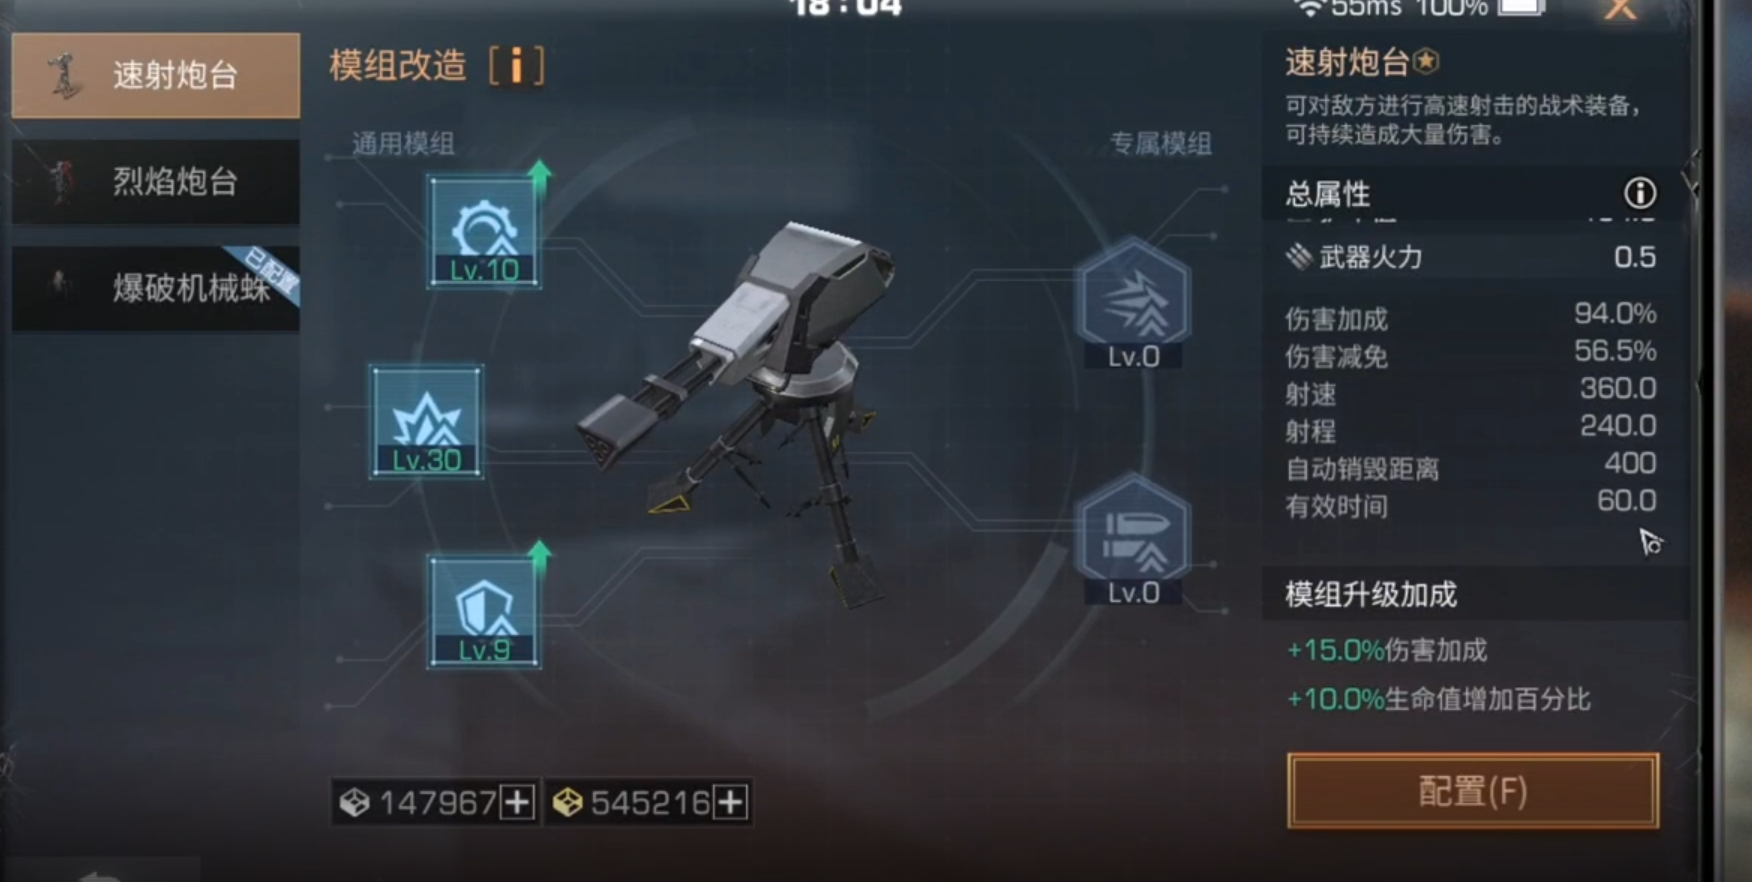Screen dimensions: 1752x882
Task: Show 总属性 info circle details
Action: 1640,192
